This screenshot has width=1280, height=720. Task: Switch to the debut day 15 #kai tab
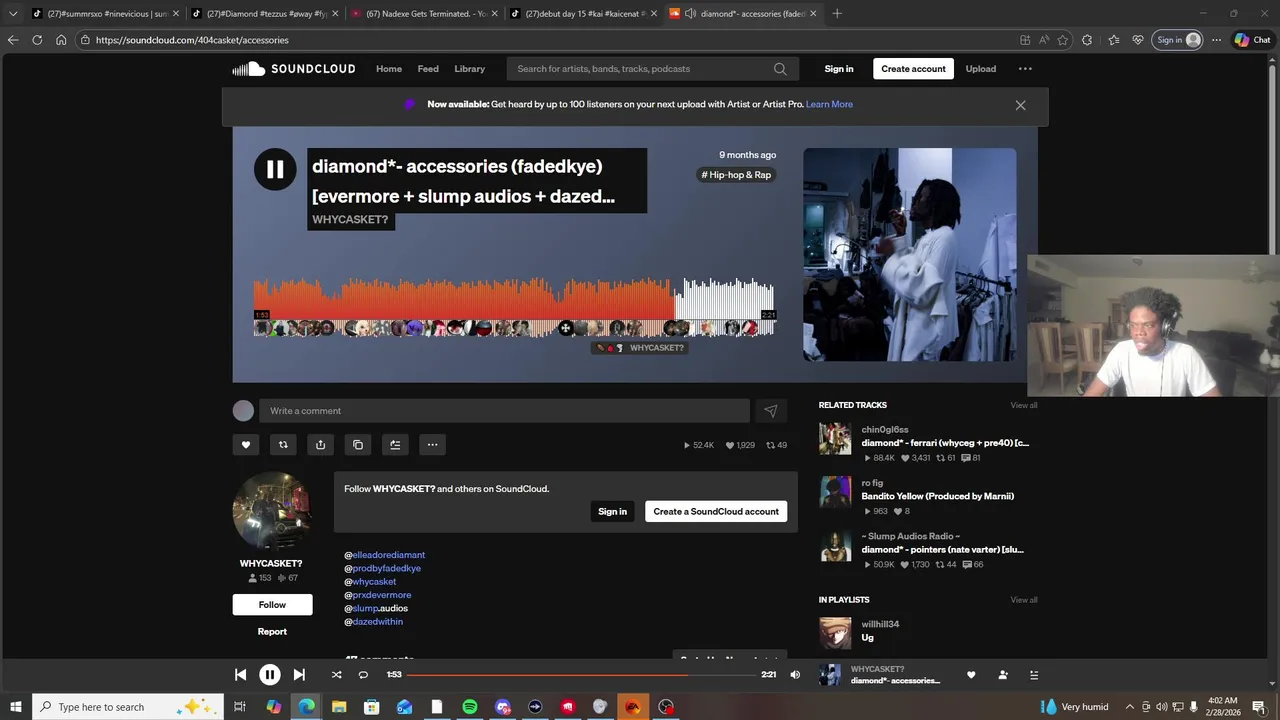[582, 13]
